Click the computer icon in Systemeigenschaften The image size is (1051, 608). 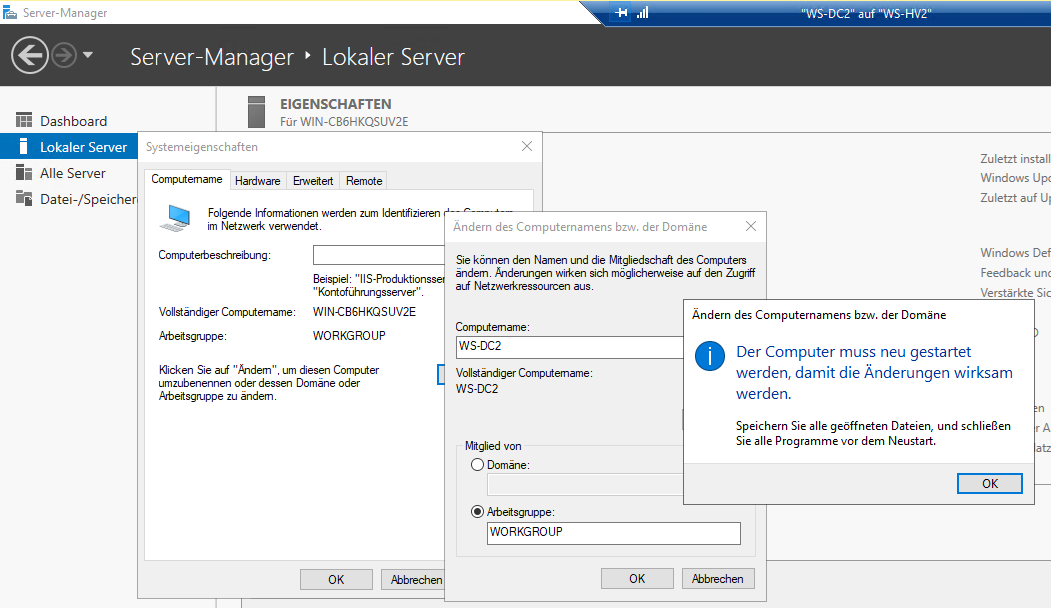176,219
